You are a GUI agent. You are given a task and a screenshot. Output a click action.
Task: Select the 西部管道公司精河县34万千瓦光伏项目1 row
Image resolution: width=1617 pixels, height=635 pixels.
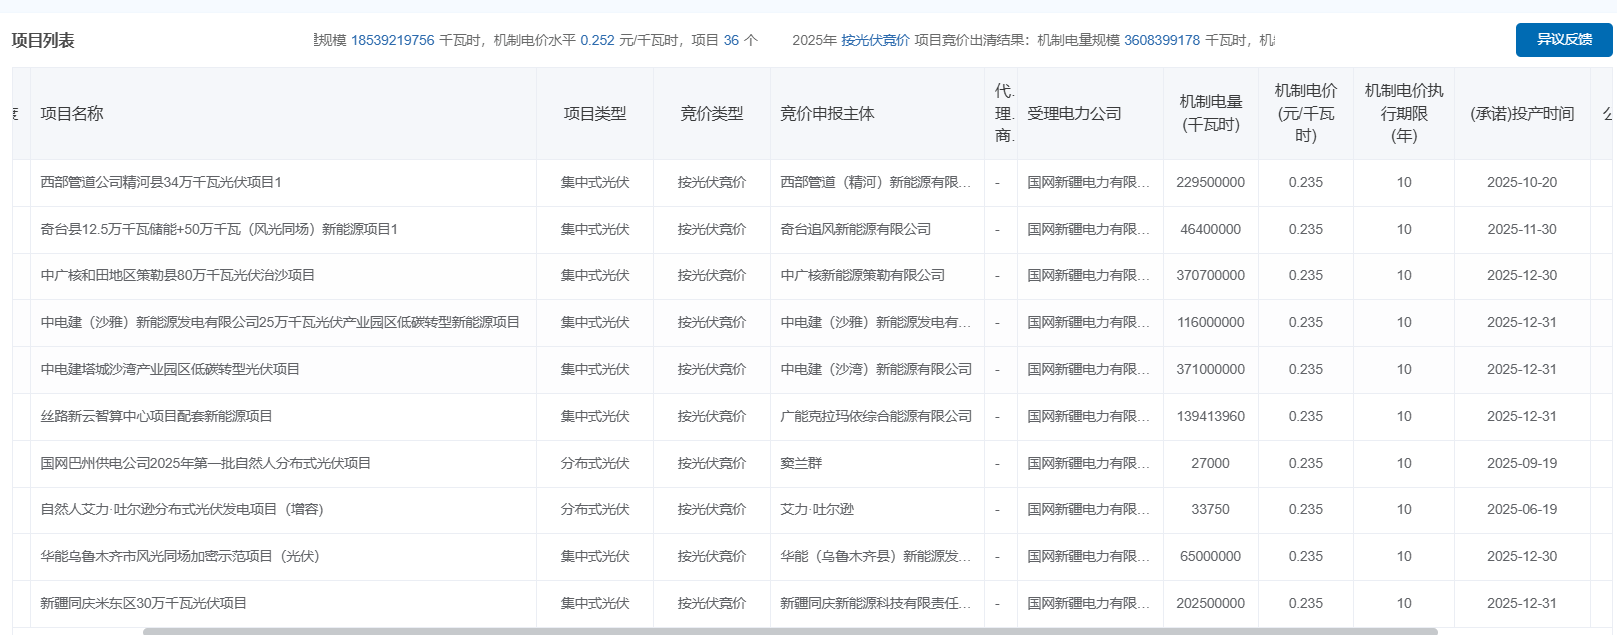point(161,183)
